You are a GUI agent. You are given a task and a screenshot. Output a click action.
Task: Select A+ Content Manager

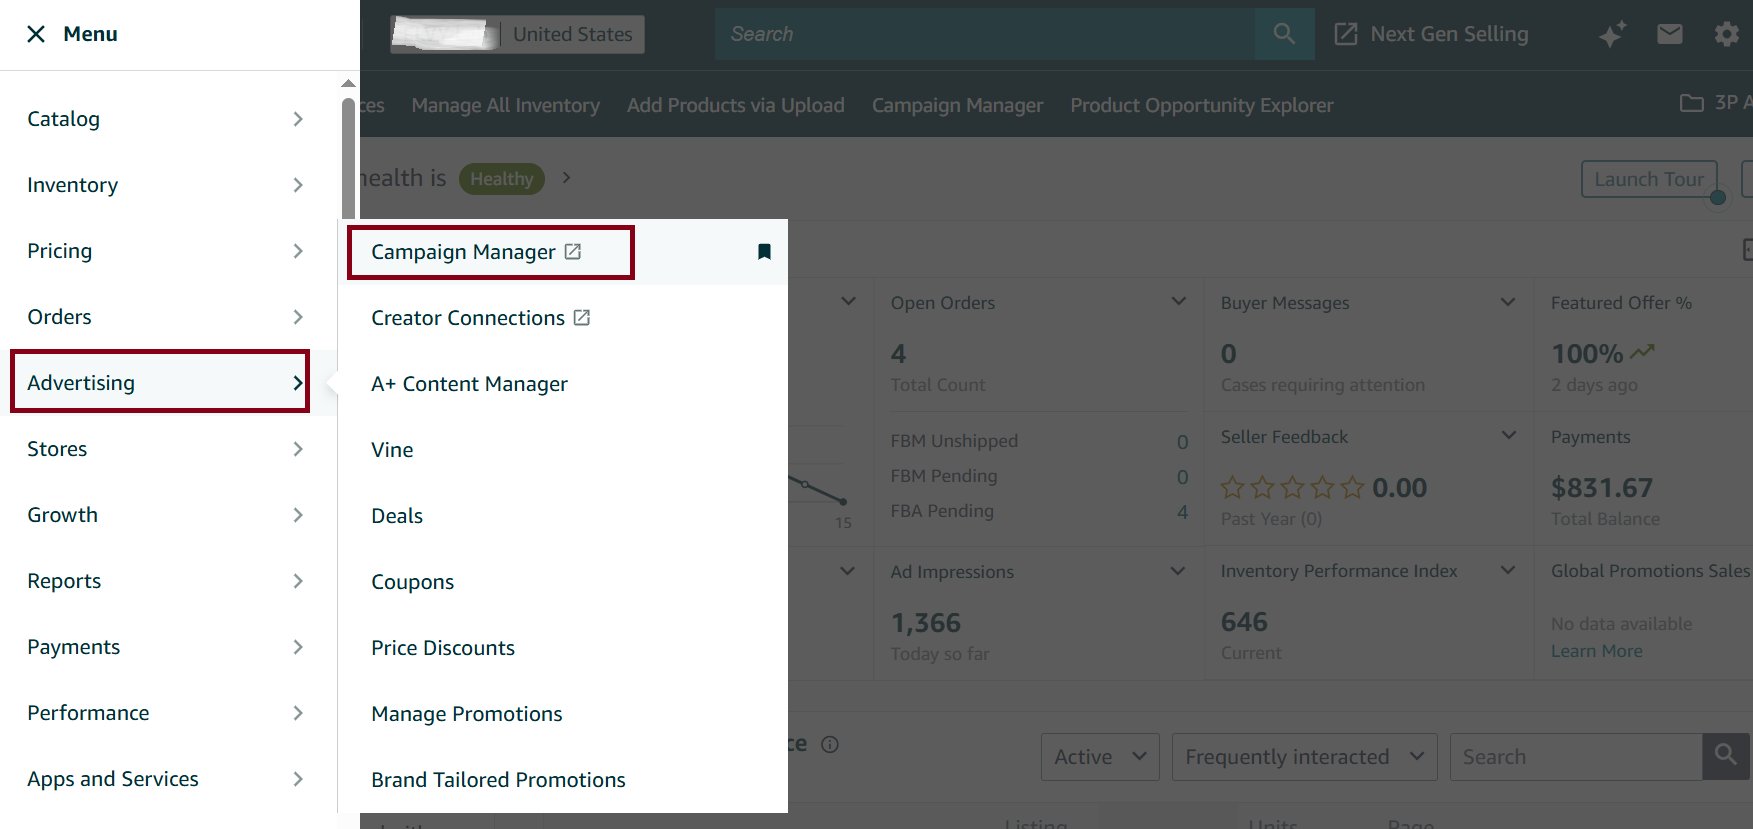point(469,384)
